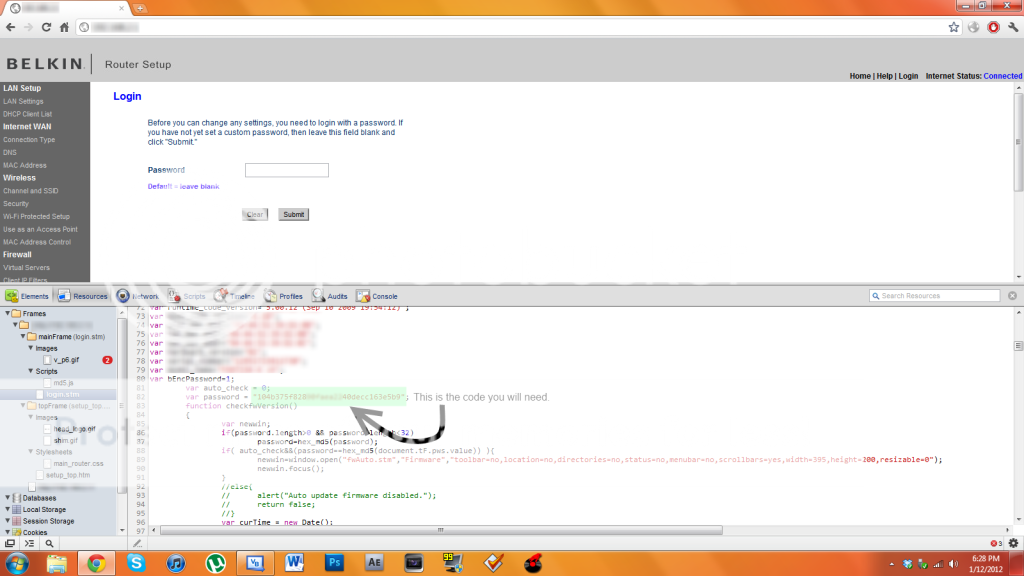Click the dock/undock DevTools icon
This screenshot has width=1024, height=576.
point(10,543)
